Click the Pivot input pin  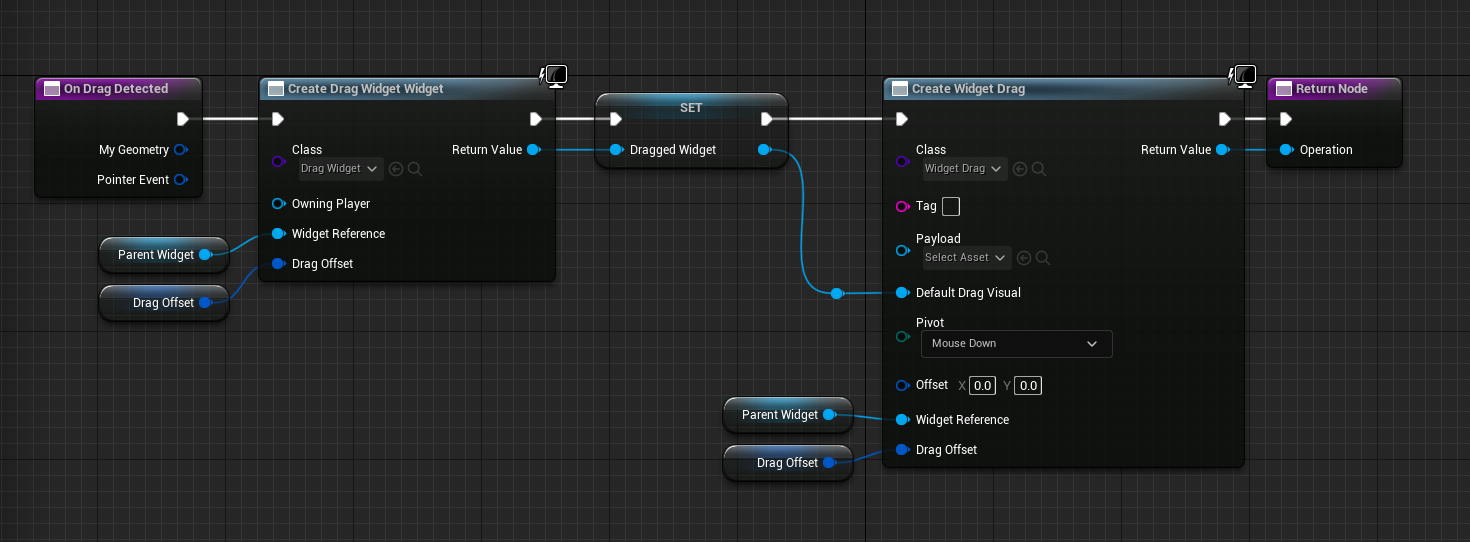pyautogui.click(x=902, y=337)
